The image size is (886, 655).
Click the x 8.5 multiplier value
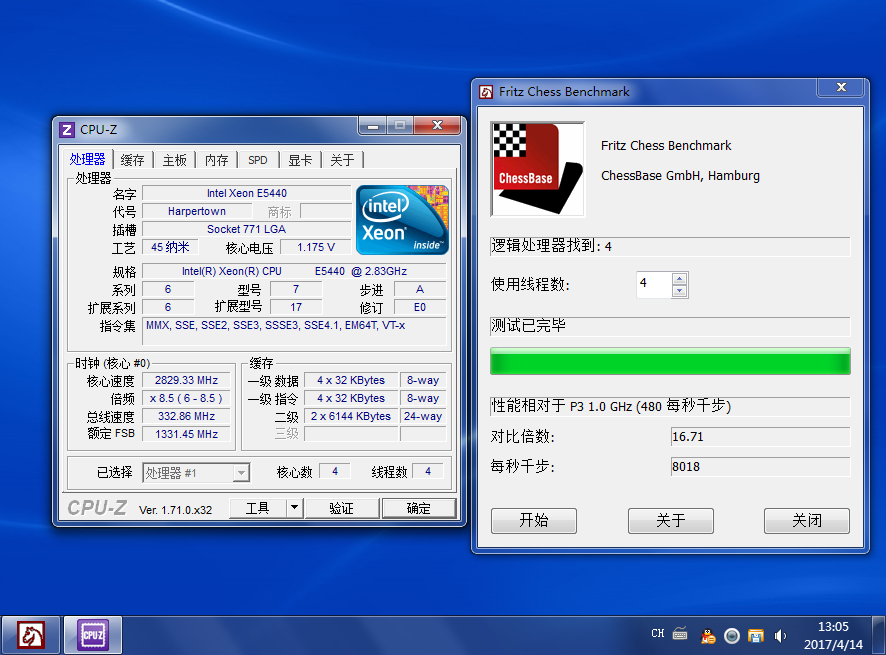coord(186,398)
